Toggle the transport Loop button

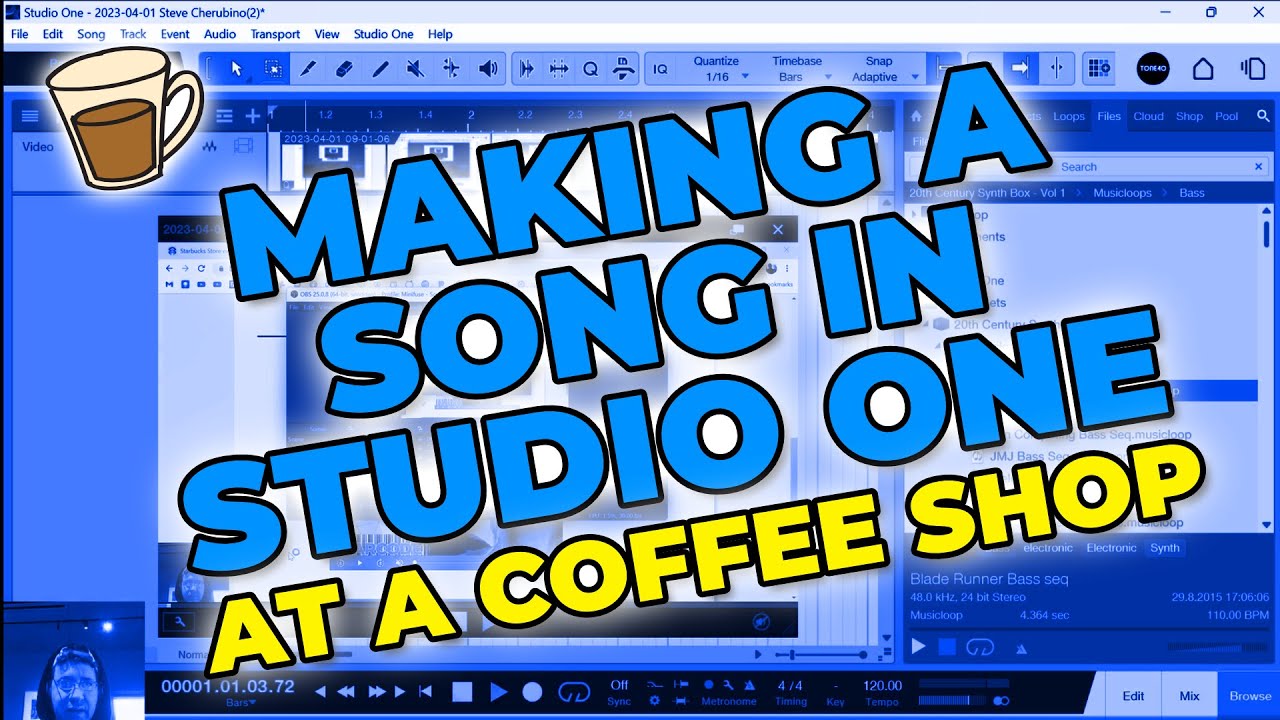(574, 691)
